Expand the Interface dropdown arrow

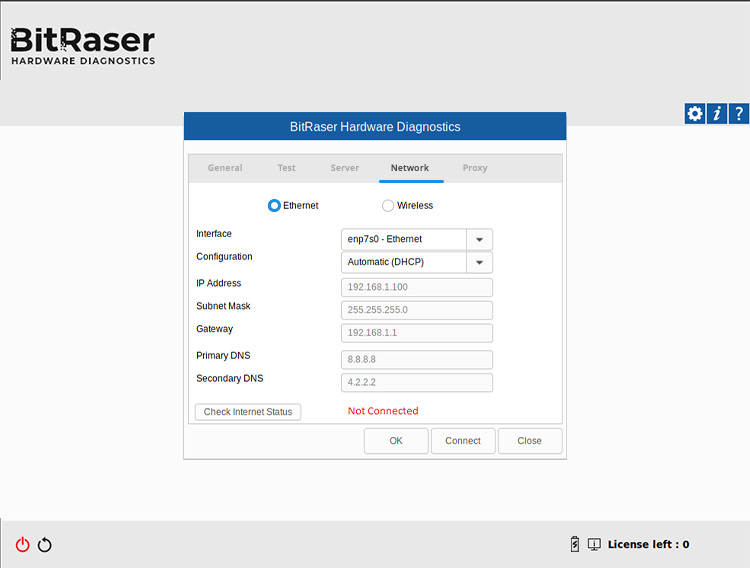coord(479,240)
